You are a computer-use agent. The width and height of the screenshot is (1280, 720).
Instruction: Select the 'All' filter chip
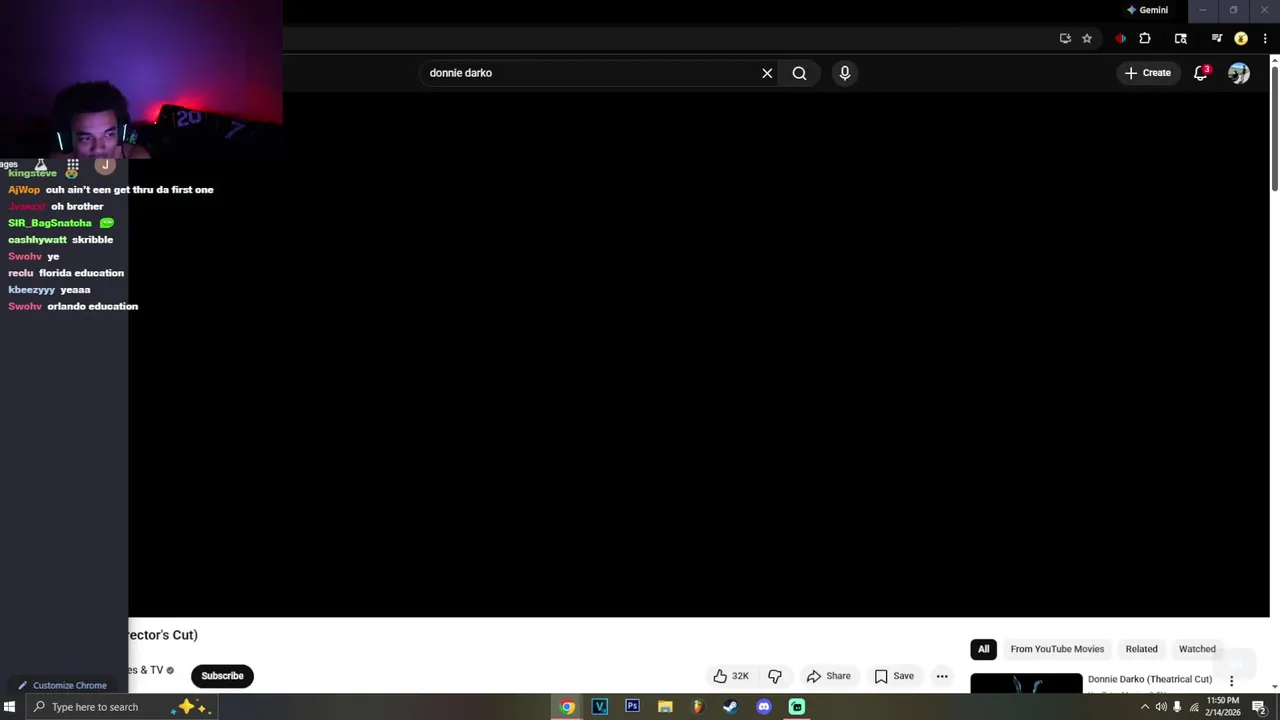click(984, 649)
